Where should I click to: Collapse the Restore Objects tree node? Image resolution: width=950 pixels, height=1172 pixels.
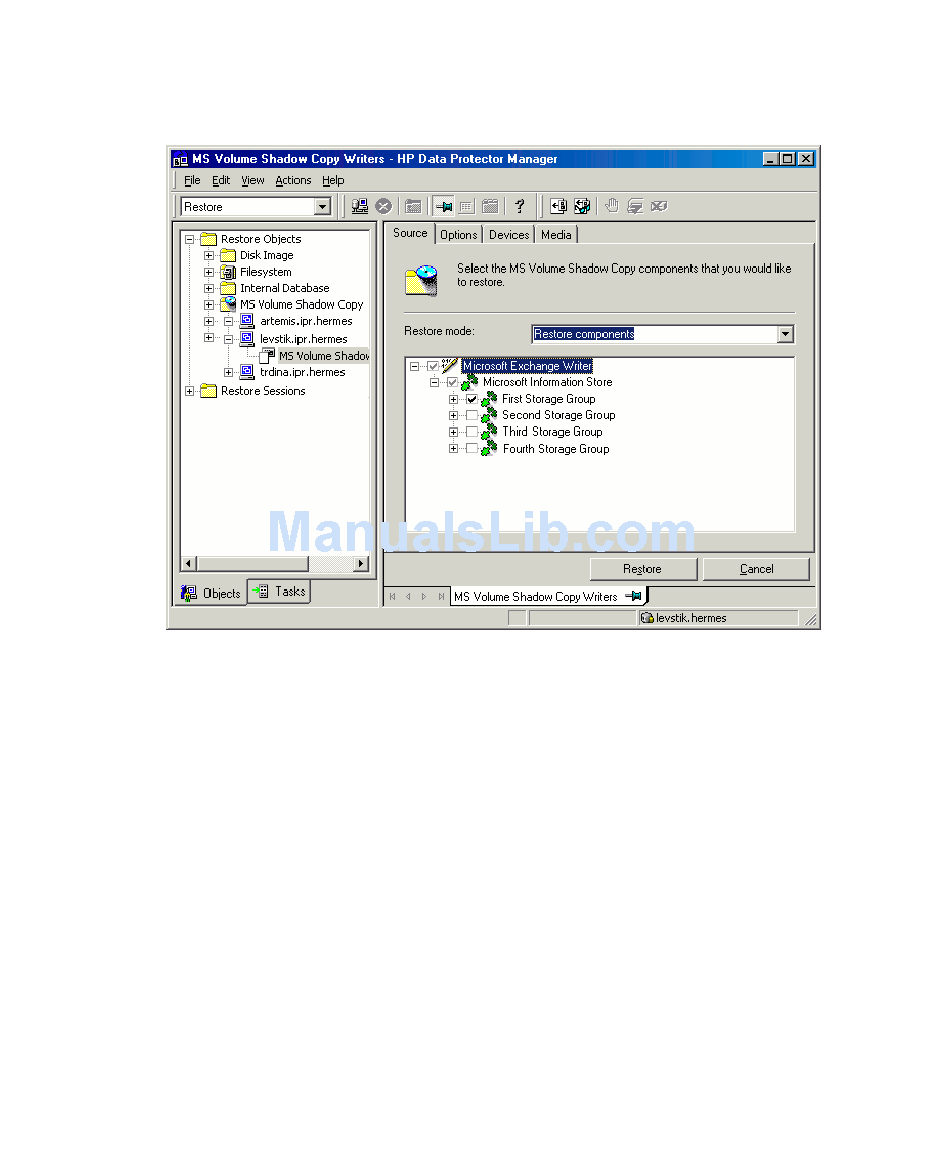[190, 239]
